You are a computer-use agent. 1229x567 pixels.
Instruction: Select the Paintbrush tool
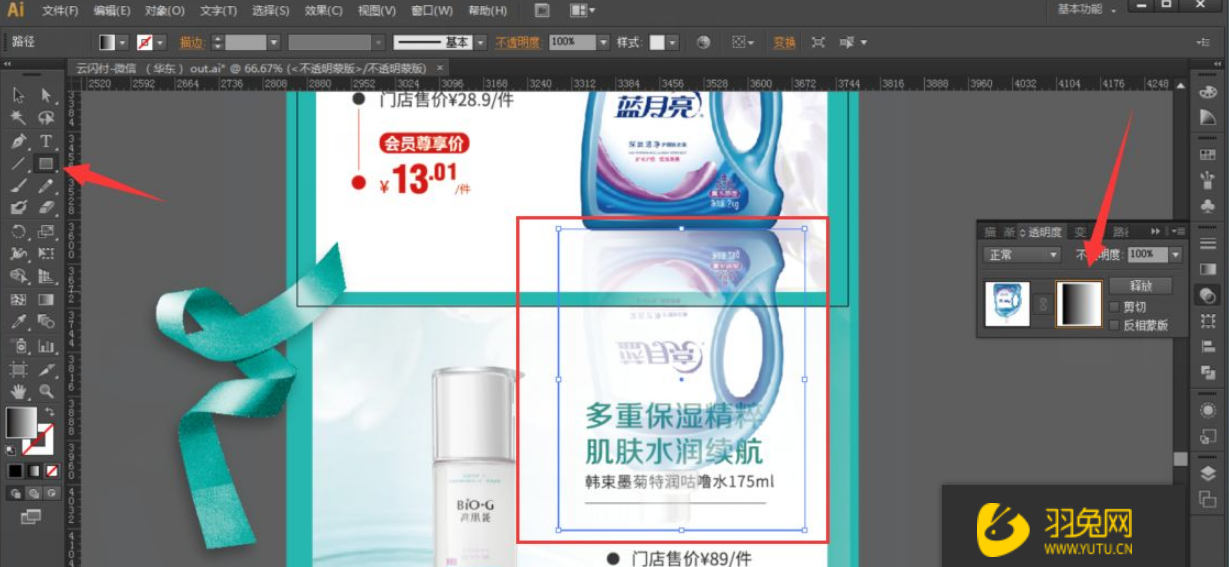18,185
